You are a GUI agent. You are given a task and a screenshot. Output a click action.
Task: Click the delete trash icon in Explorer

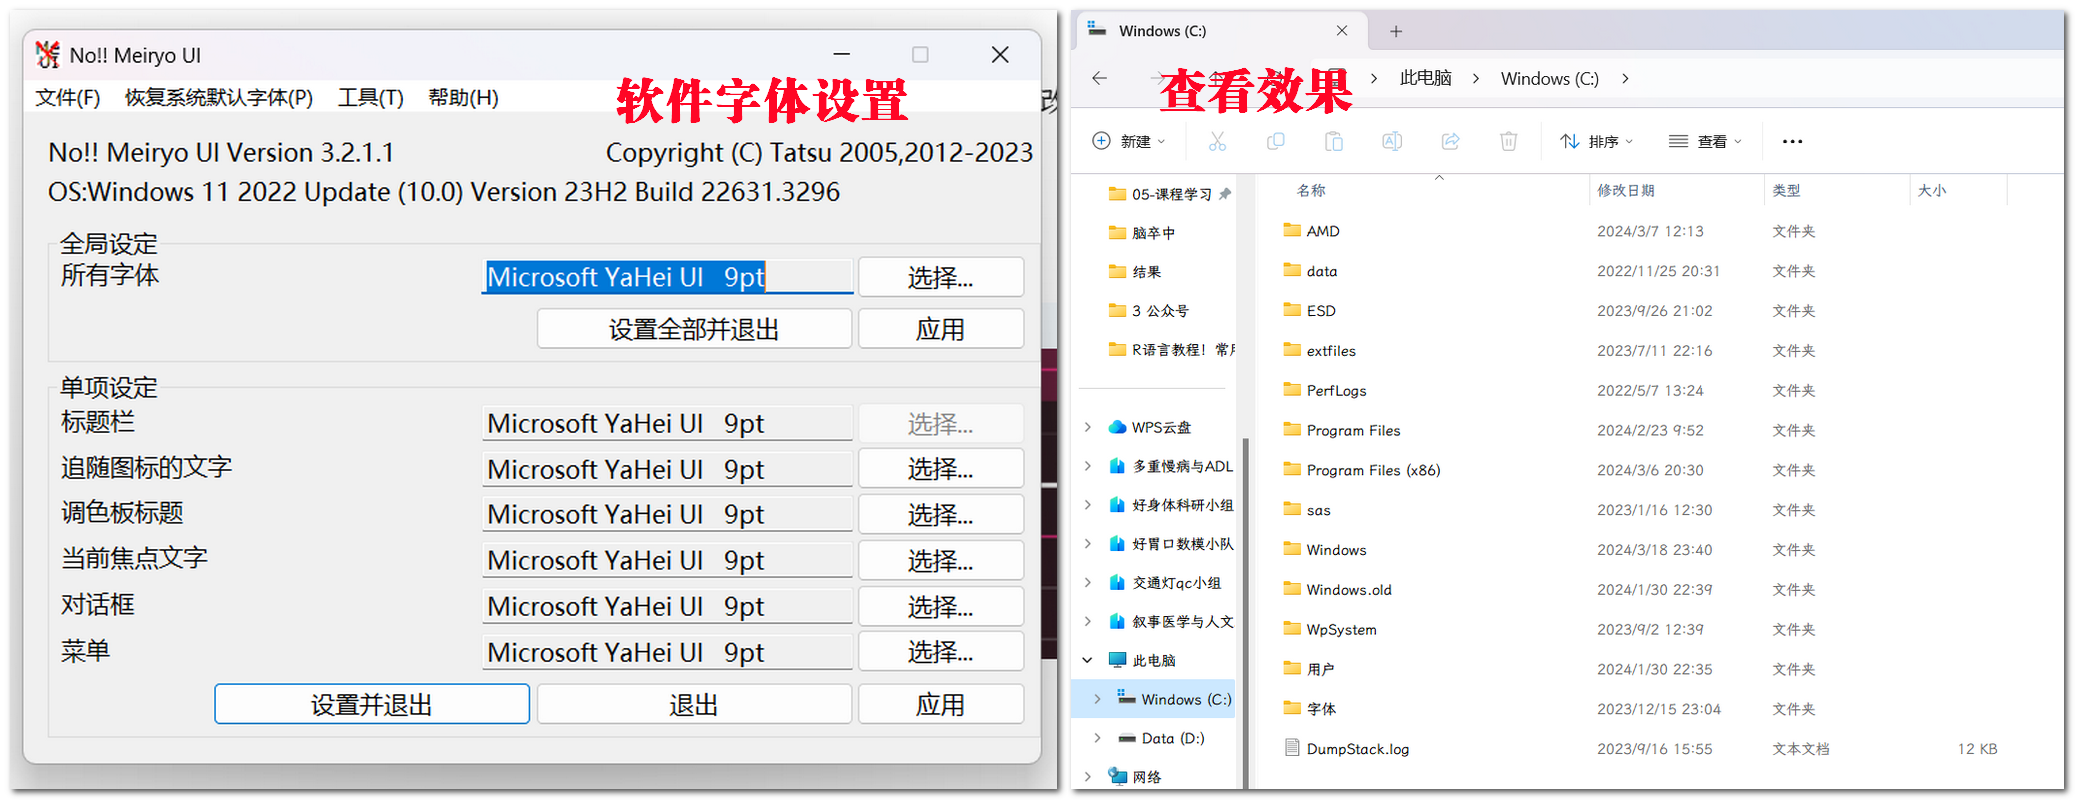point(1509,141)
